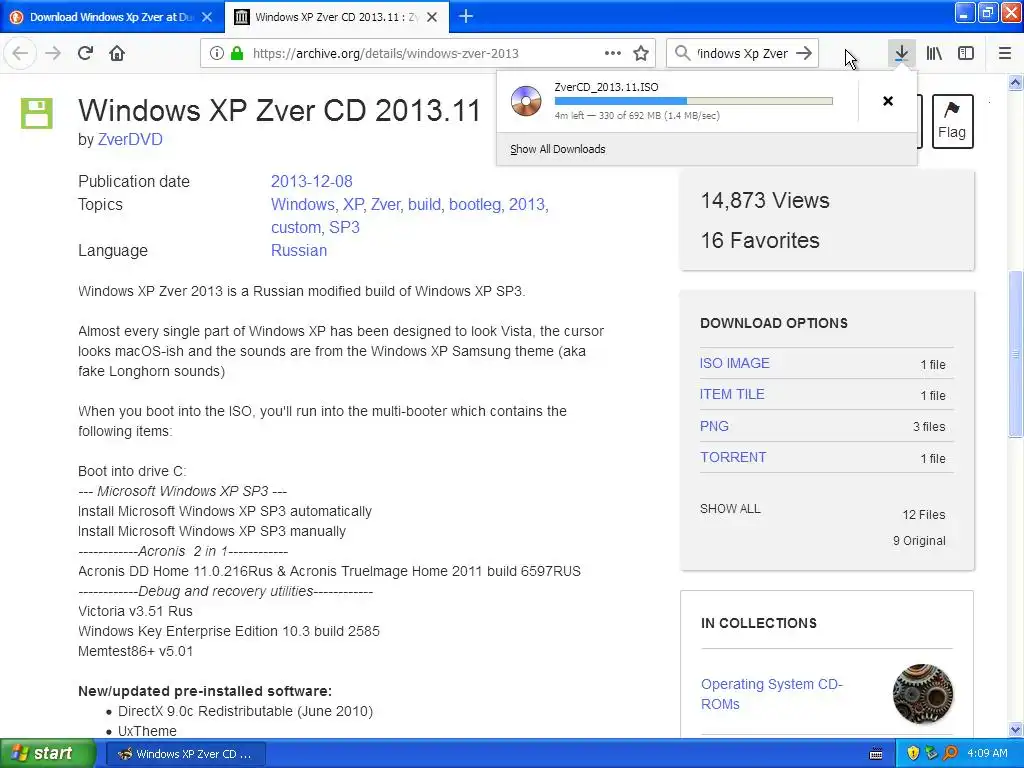Image resolution: width=1024 pixels, height=768 pixels.
Task: Open the page actions three-dot menu
Action: coord(613,53)
